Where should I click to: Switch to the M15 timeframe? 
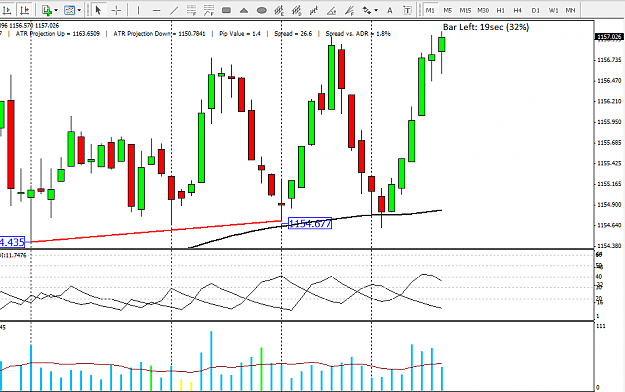(x=465, y=10)
